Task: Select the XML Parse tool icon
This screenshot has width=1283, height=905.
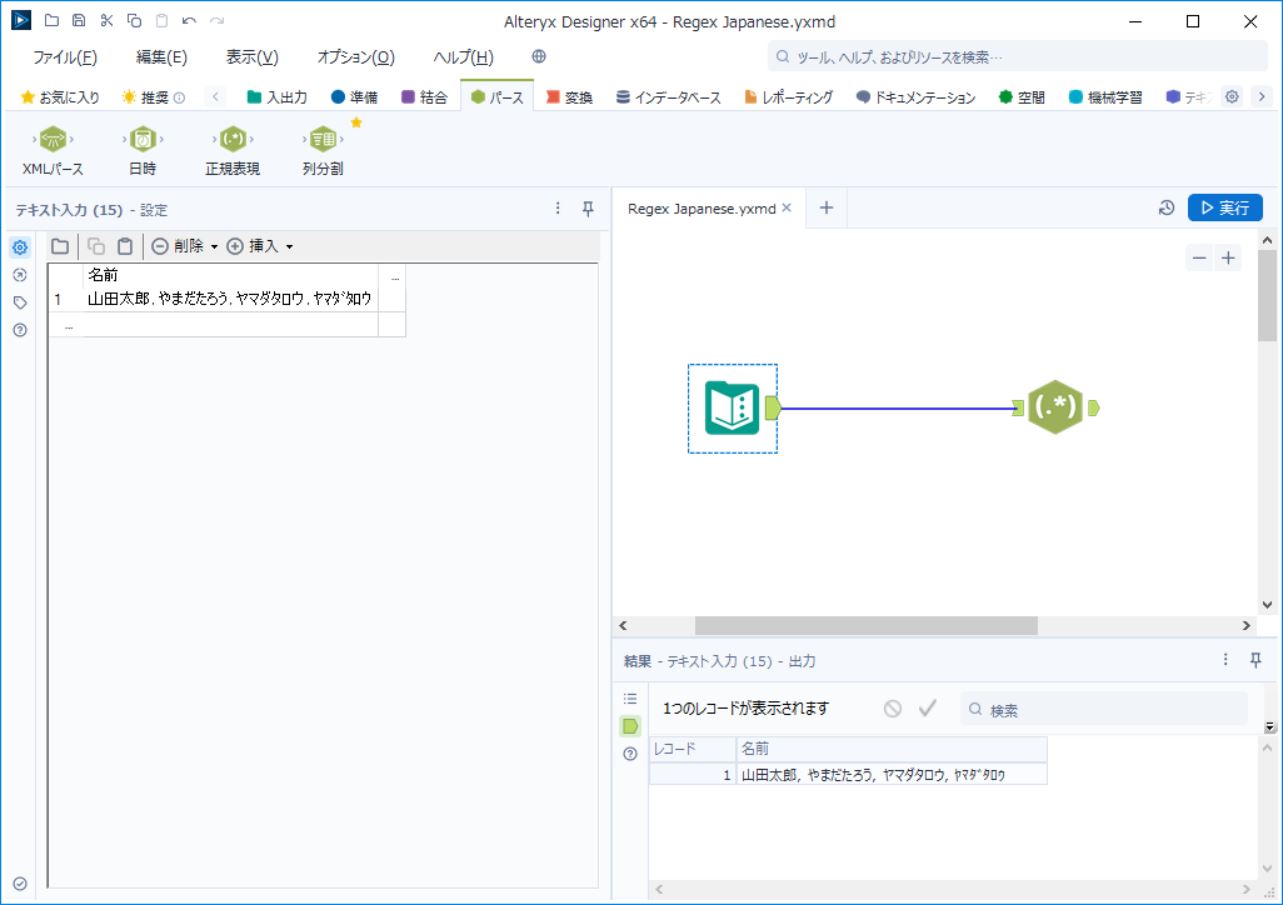Action: pos(53,139)
